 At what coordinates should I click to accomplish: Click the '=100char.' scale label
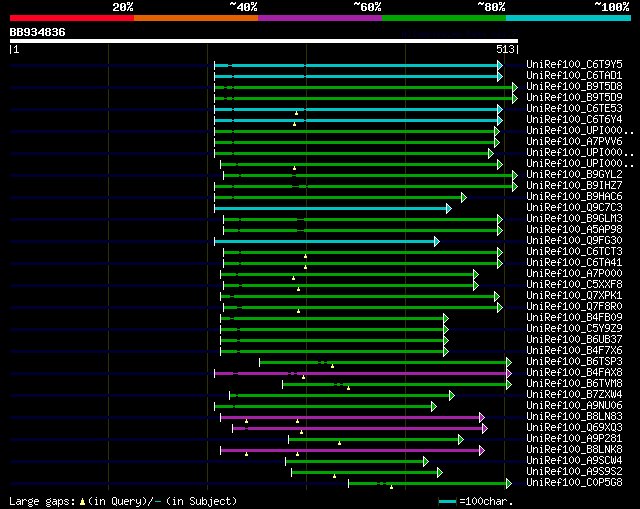coord(486,501)
